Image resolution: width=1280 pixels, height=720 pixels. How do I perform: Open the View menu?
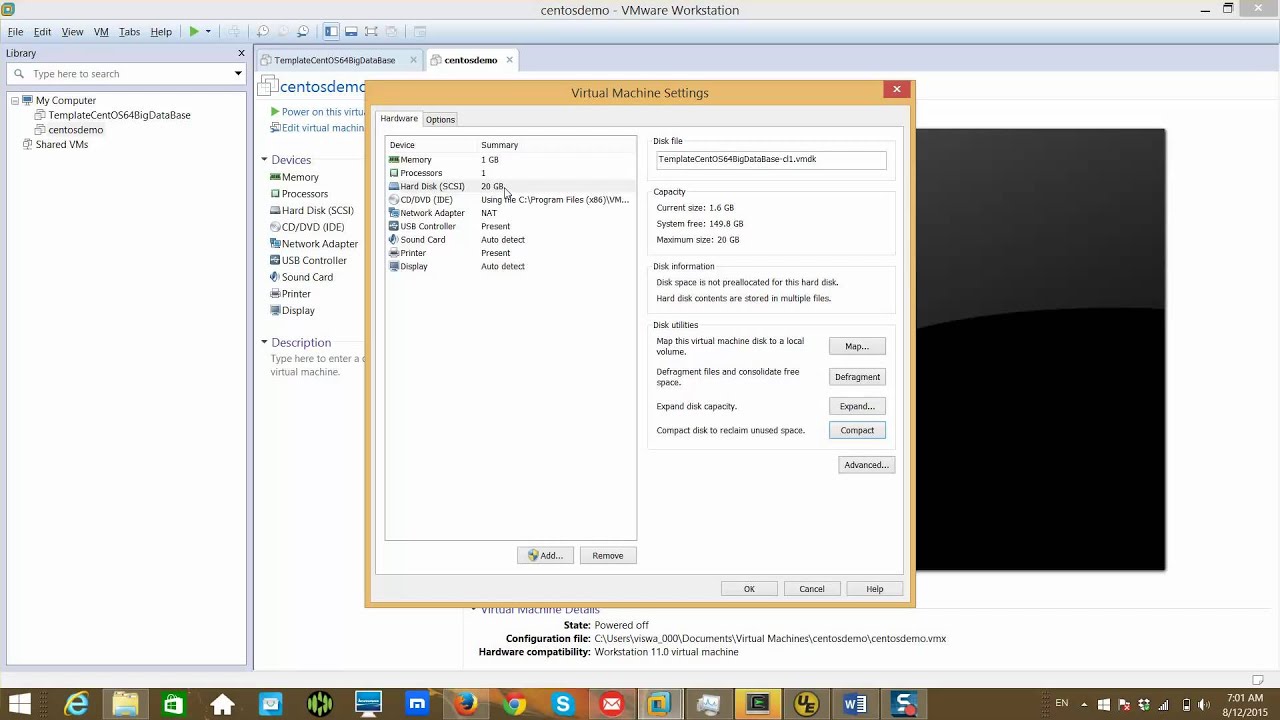click(x=72, y=32)
